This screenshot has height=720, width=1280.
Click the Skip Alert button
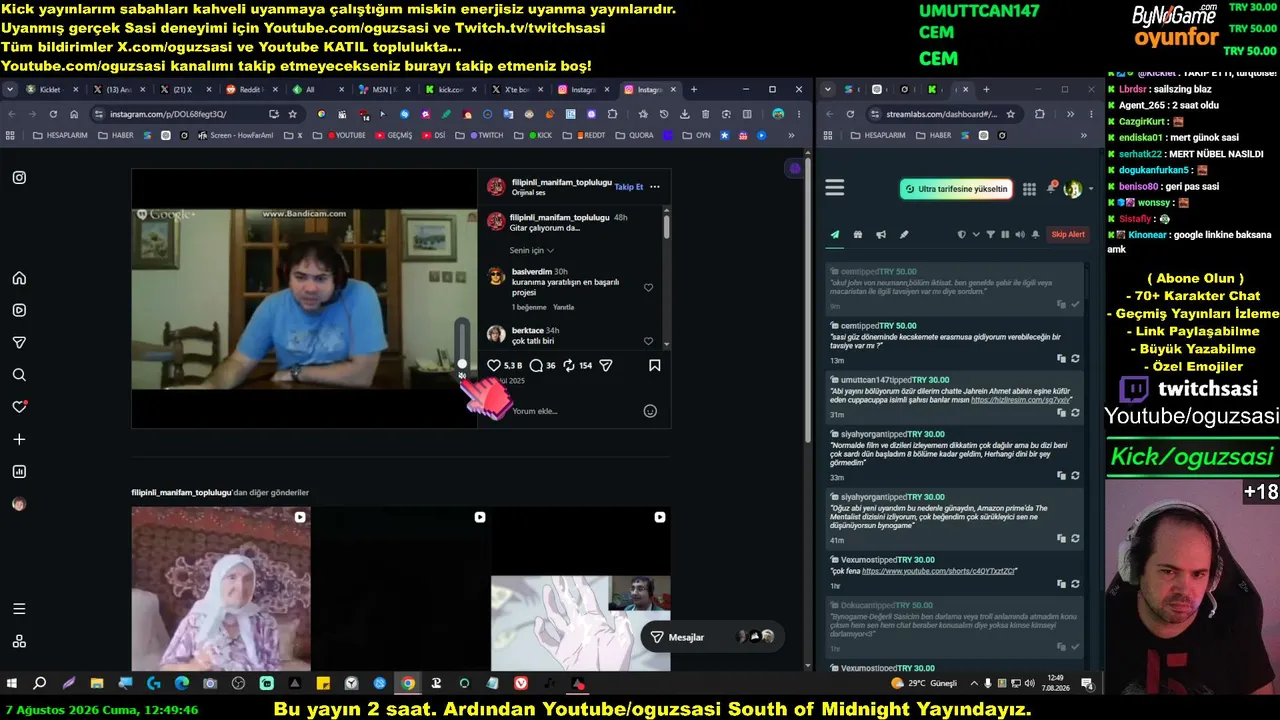pos(1068,235)
